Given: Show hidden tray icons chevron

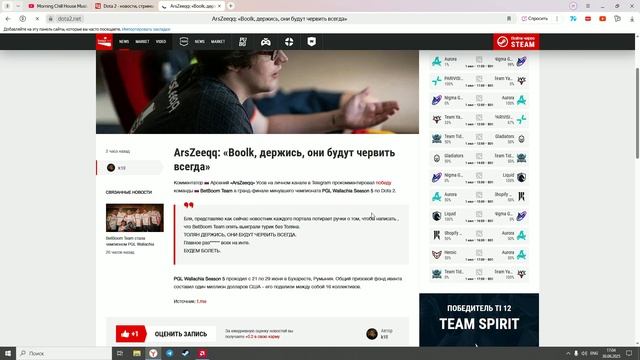Looking at the screenshot, I should pyautogui.click(x=568, y=353).
